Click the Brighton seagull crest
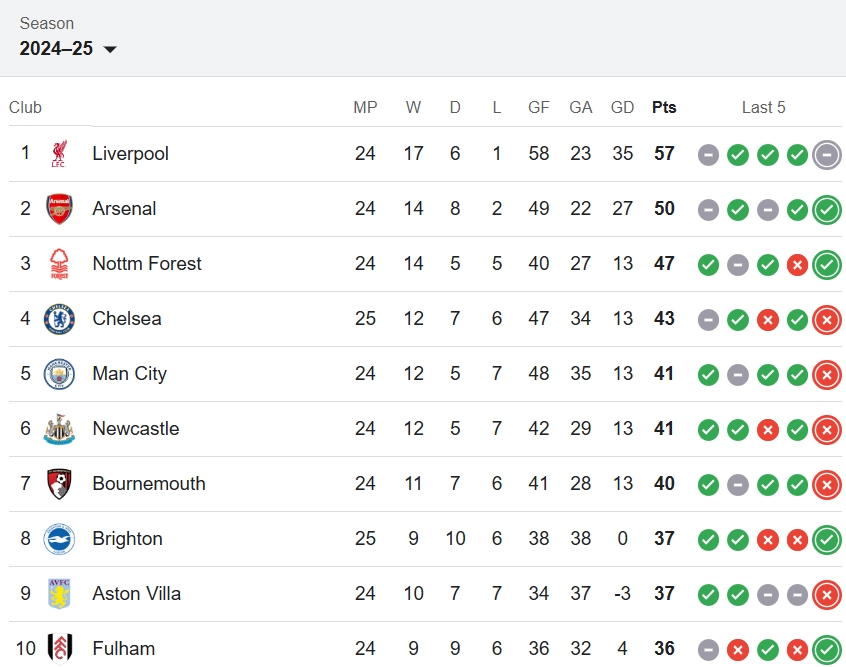 click(x=59, y=539)
